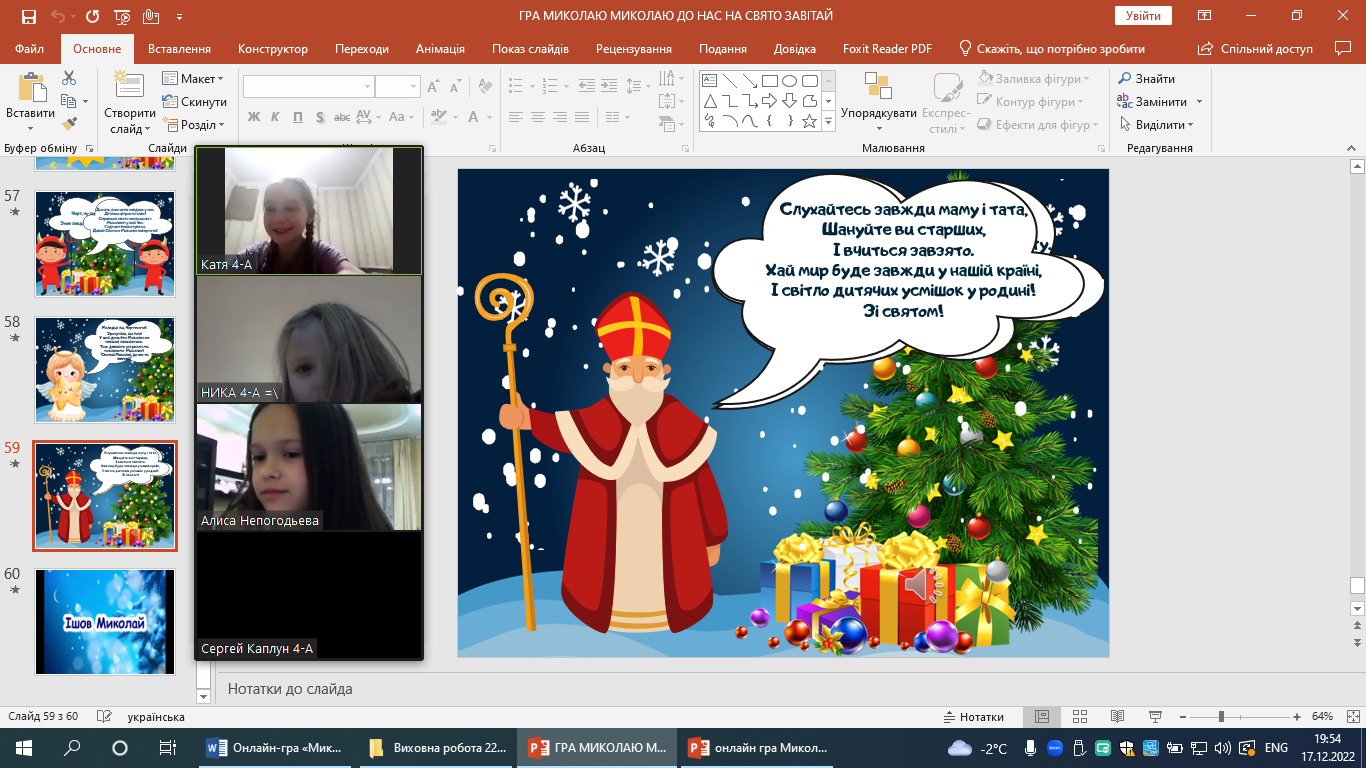Viewport: 1366px width, 768px height.
Task: Click the українська language indicator in status bar
Action: (156, 717)
